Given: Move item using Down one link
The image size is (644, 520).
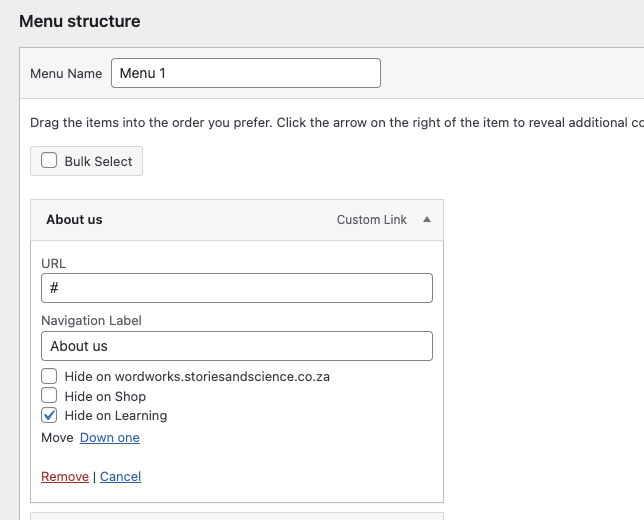Looking at the screenshot, I should pyautogui.click(x=110, y=438).
